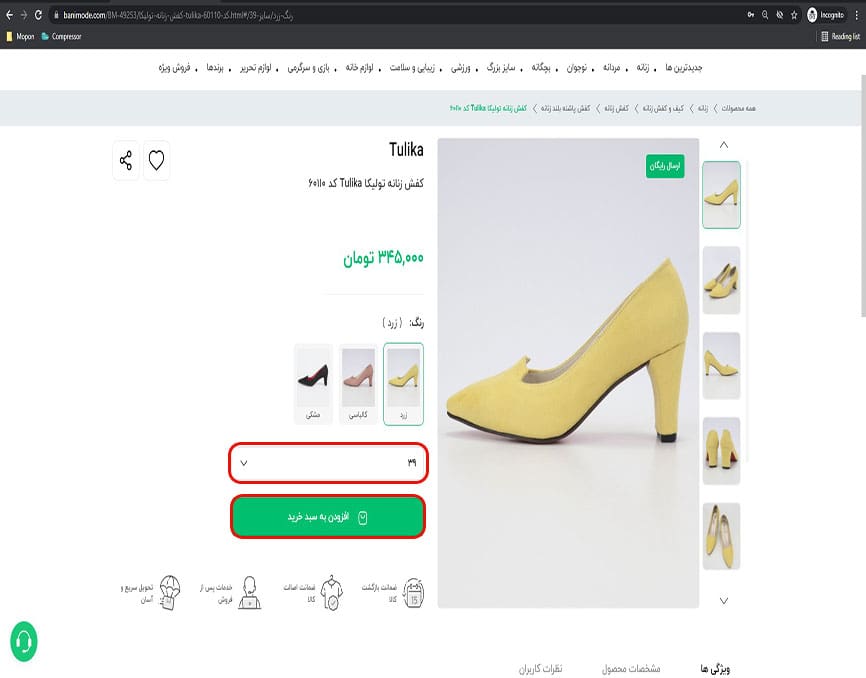The width and height of the screenshot is (866, 678).
Task: Click the authenticity guarantee shirt icon
Action: 332,594
